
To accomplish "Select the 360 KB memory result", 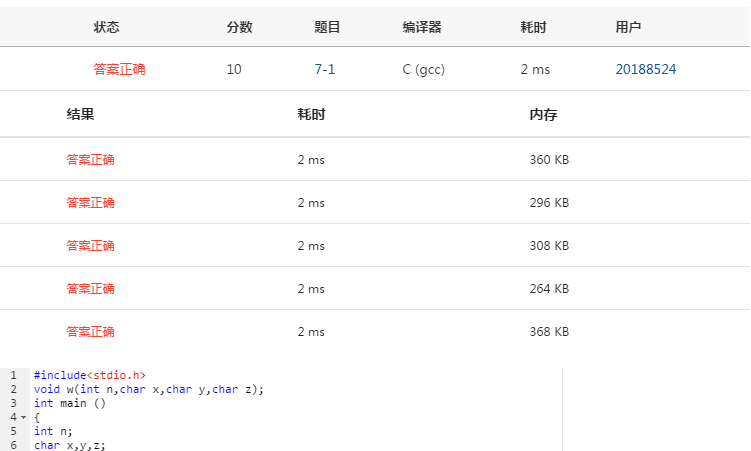I will pyautogui.click(x=549, y=159).
